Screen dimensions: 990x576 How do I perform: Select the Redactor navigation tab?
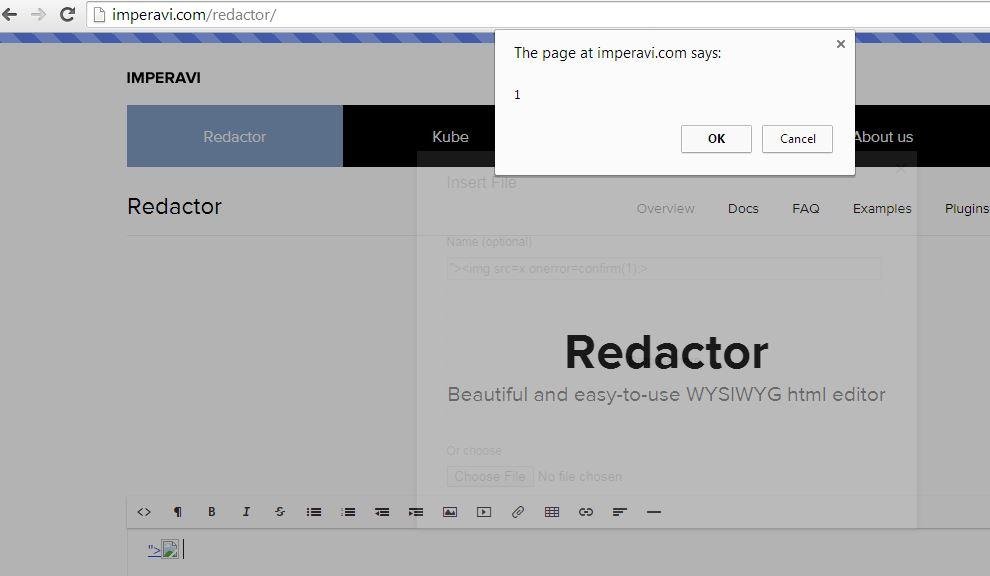pyautogui.click(x=234, y=136)
